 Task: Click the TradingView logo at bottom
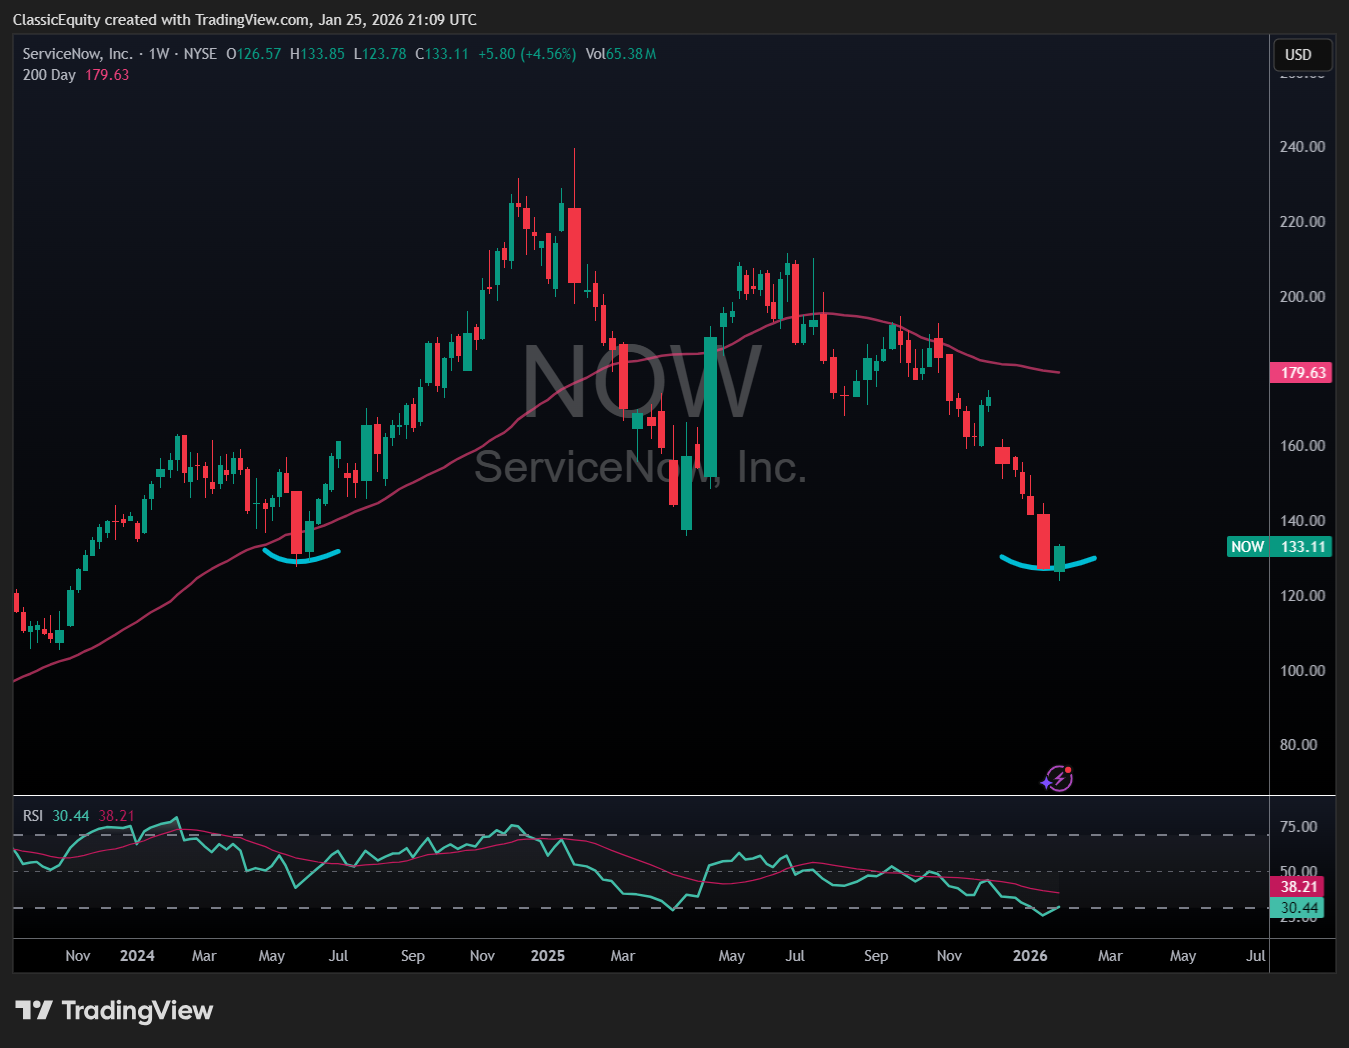pos(114,1010)
